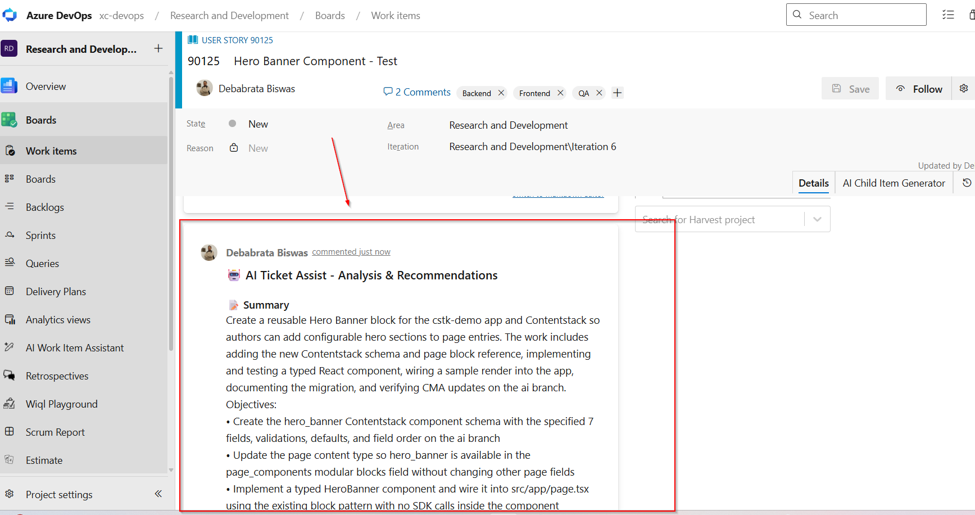Add new item with plus beside project name
Viewport: 975px width, 515px height.
[158, 49]
